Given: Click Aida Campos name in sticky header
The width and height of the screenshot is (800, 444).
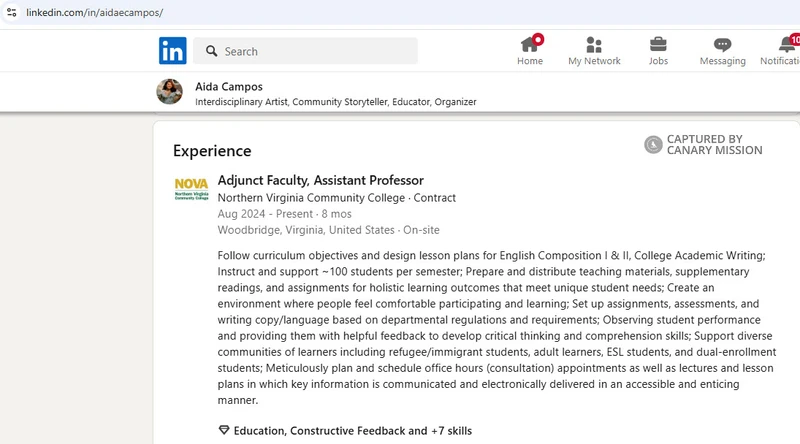Looking at the screenshot, I should 229,86.
